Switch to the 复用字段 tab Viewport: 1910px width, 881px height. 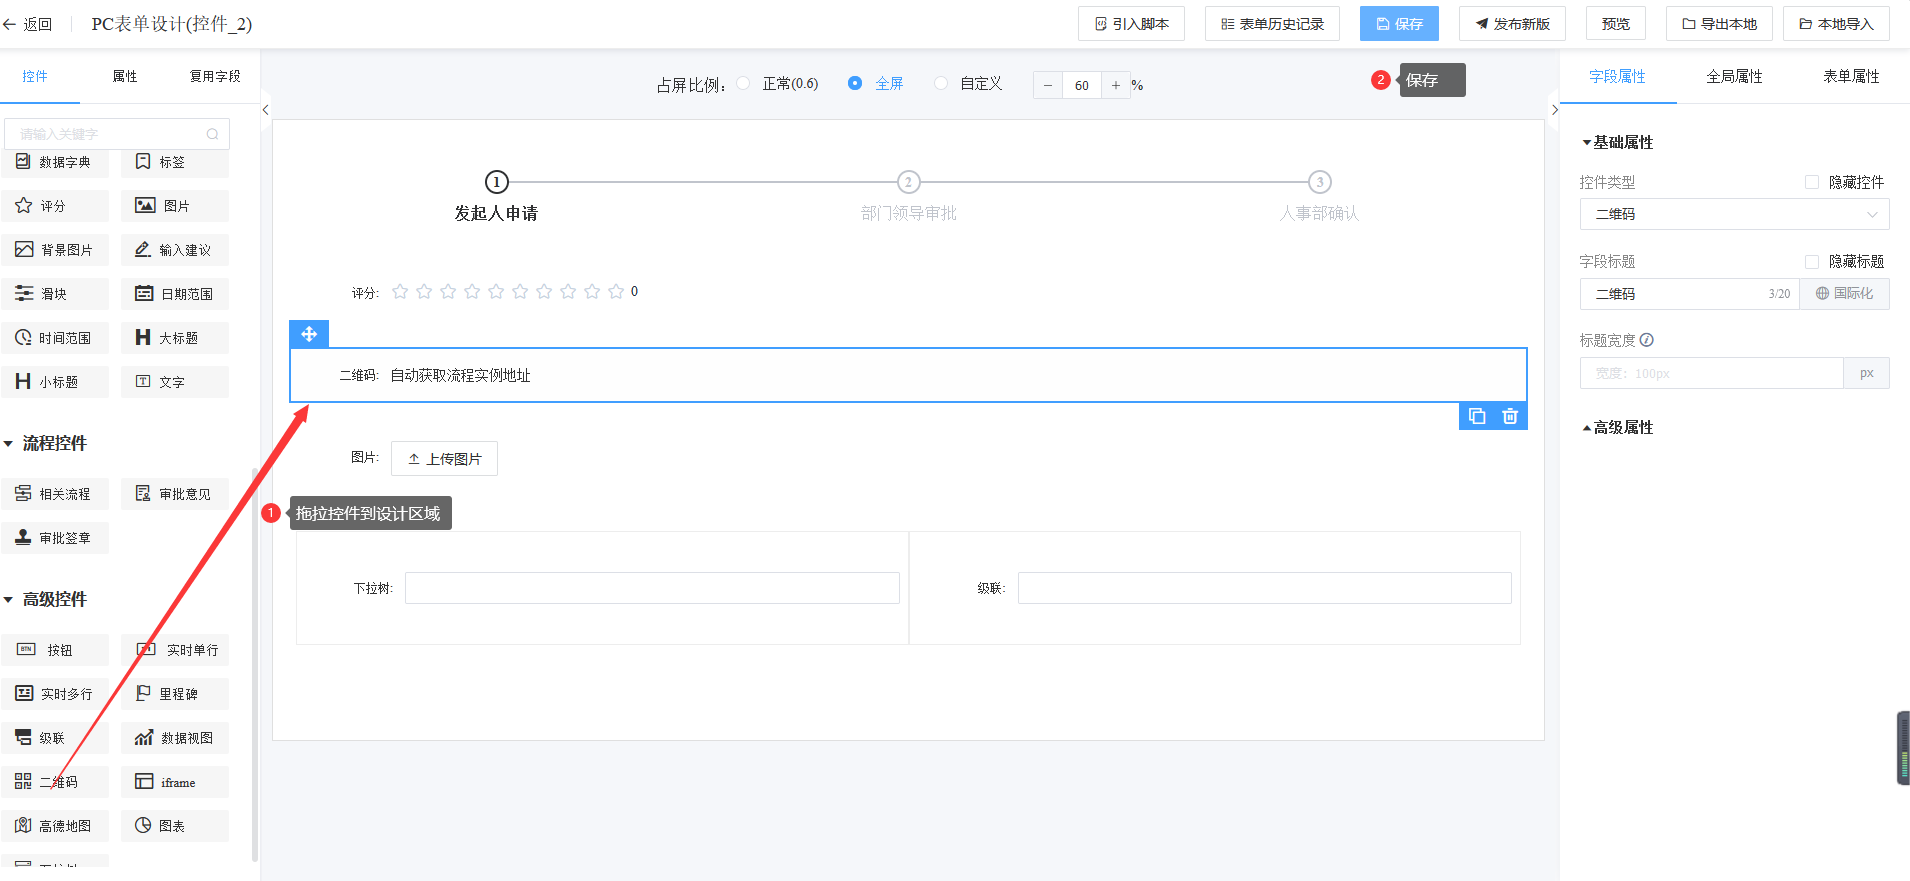pyautogui.click(x=215, y=76)
